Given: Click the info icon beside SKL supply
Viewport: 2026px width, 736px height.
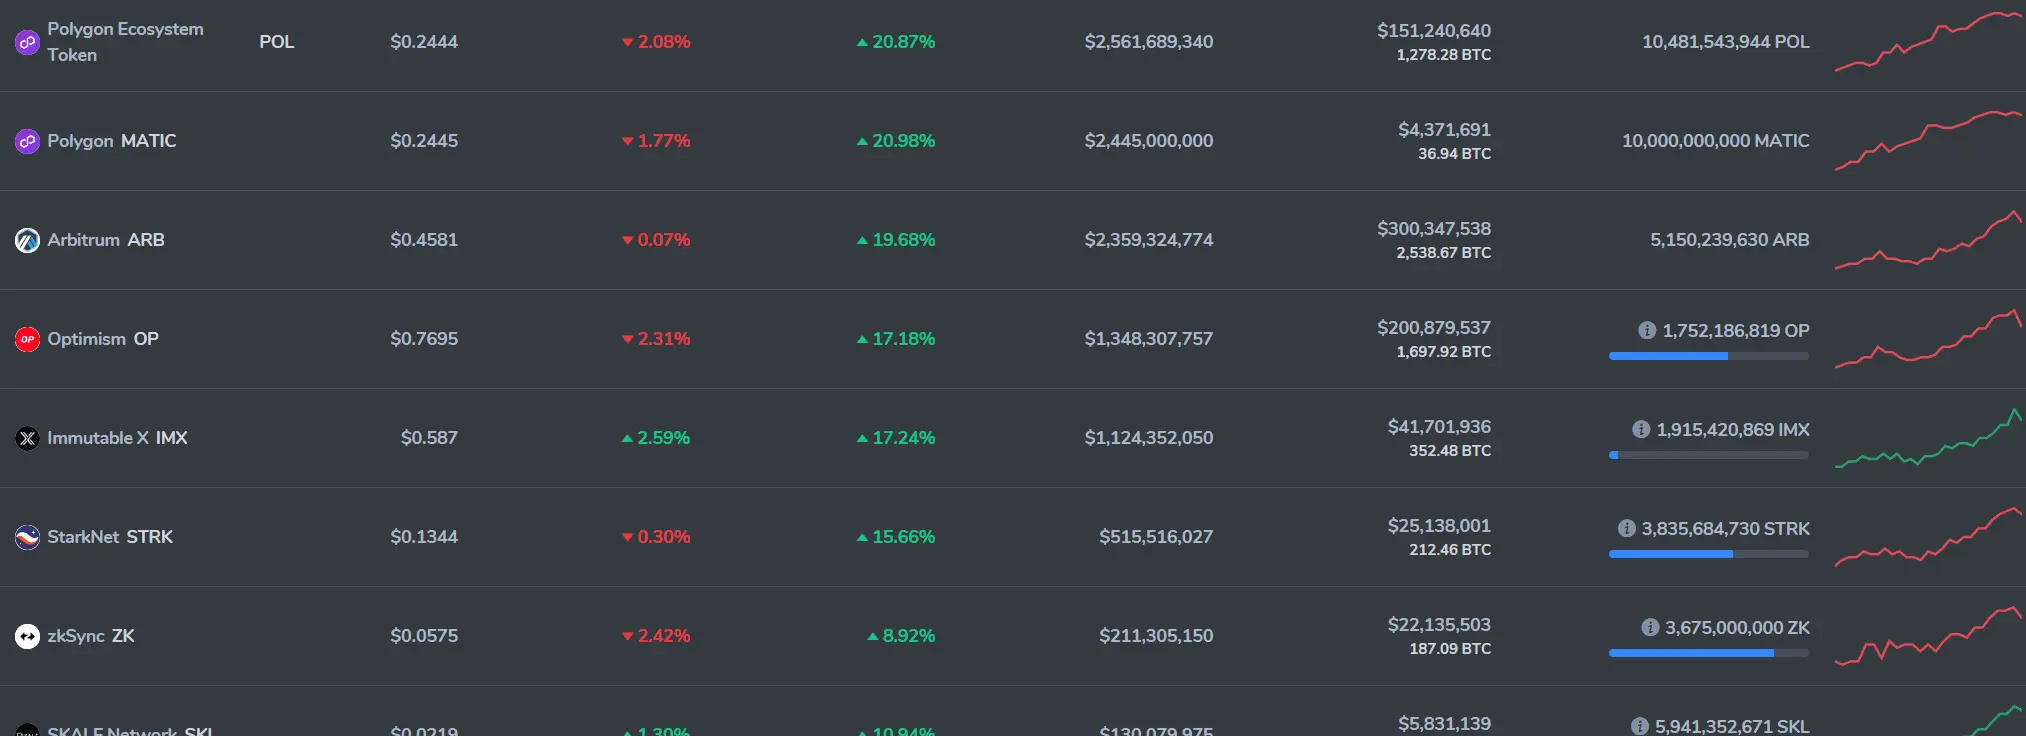Looking at the screenshot, I should (x=1639, y=726).
